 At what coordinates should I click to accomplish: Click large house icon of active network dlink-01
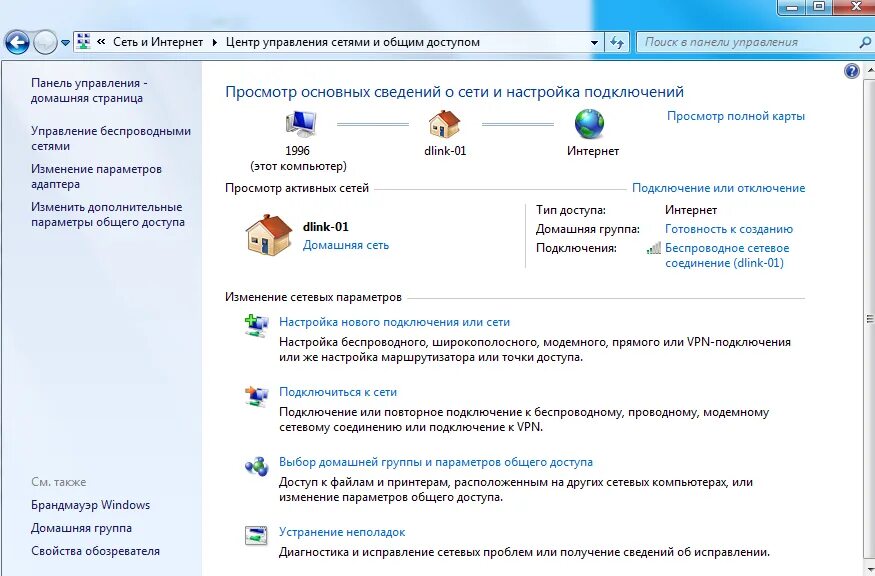pyautogui.click(x=268, y=235)
